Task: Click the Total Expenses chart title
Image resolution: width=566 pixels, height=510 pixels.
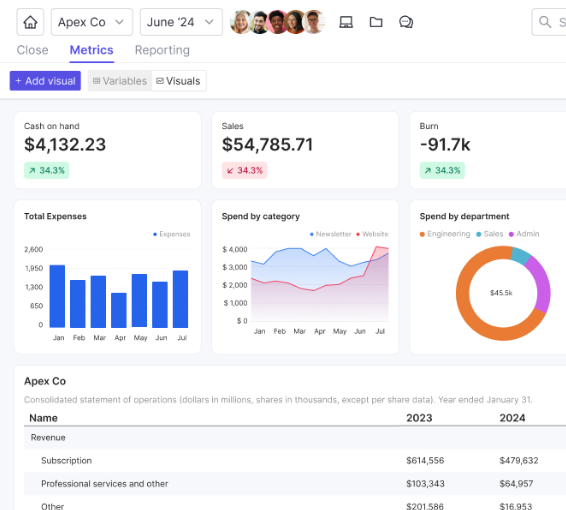Action: 55,216
